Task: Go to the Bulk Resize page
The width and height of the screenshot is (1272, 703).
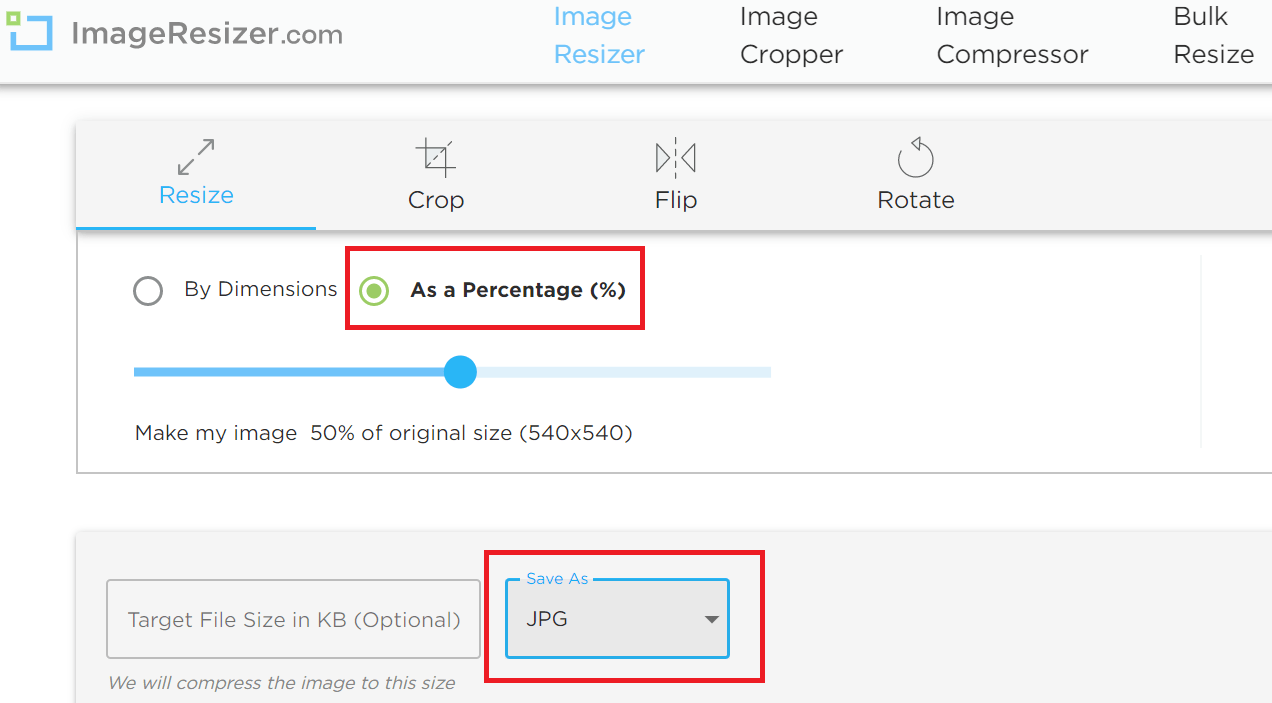Action: coord(1213,35)
